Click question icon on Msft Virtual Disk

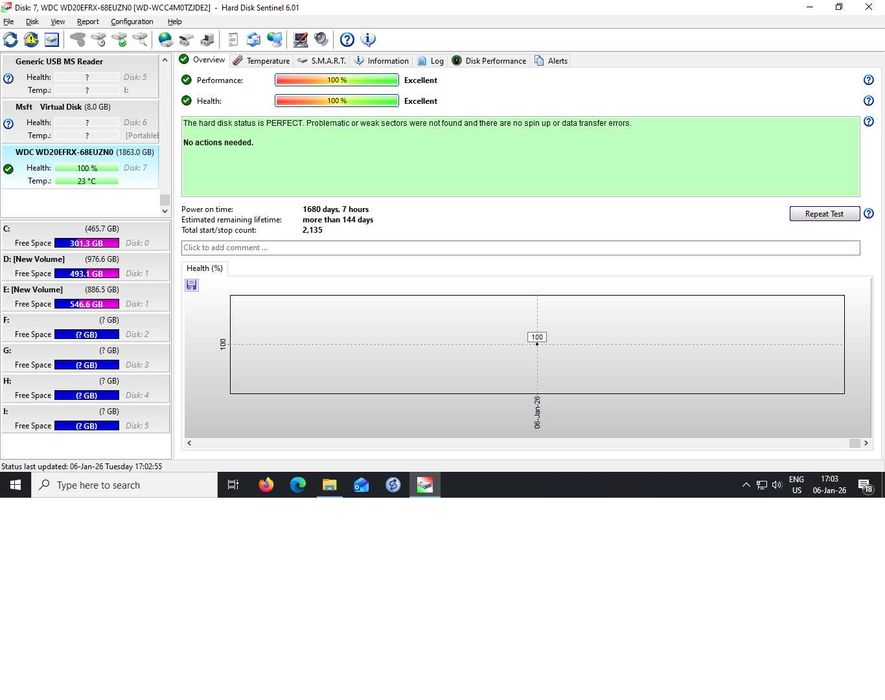coord(8,124)
